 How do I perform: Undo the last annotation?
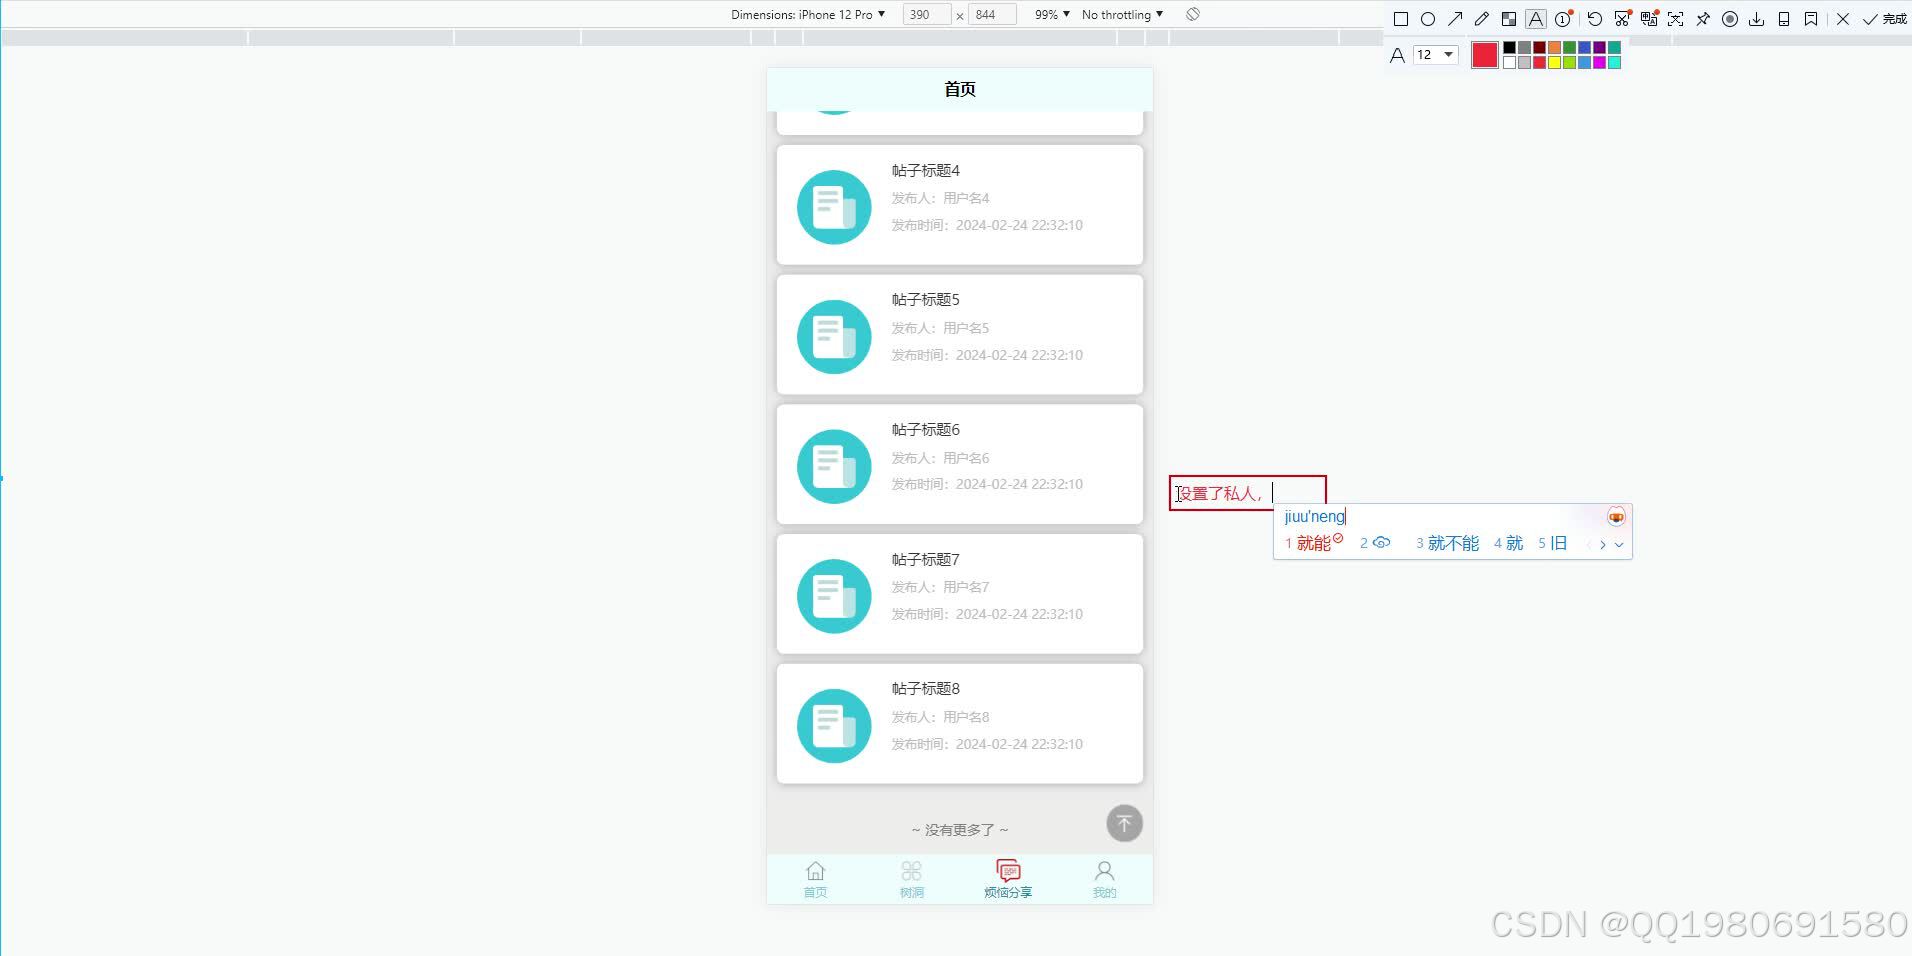point(1595,19)
